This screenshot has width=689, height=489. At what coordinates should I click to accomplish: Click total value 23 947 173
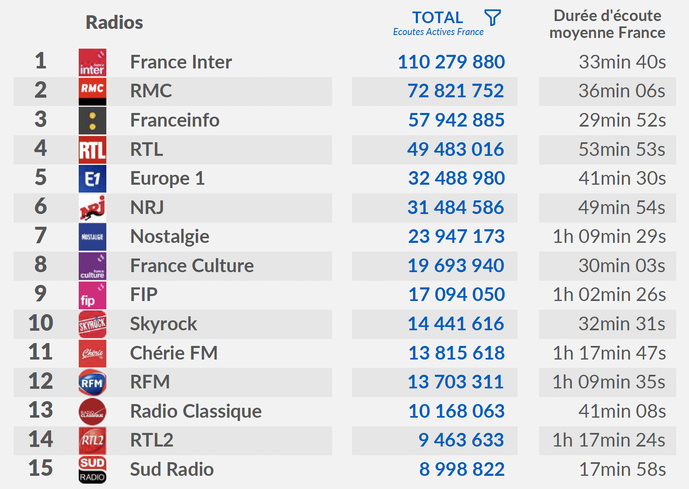[x=457, y=236]
